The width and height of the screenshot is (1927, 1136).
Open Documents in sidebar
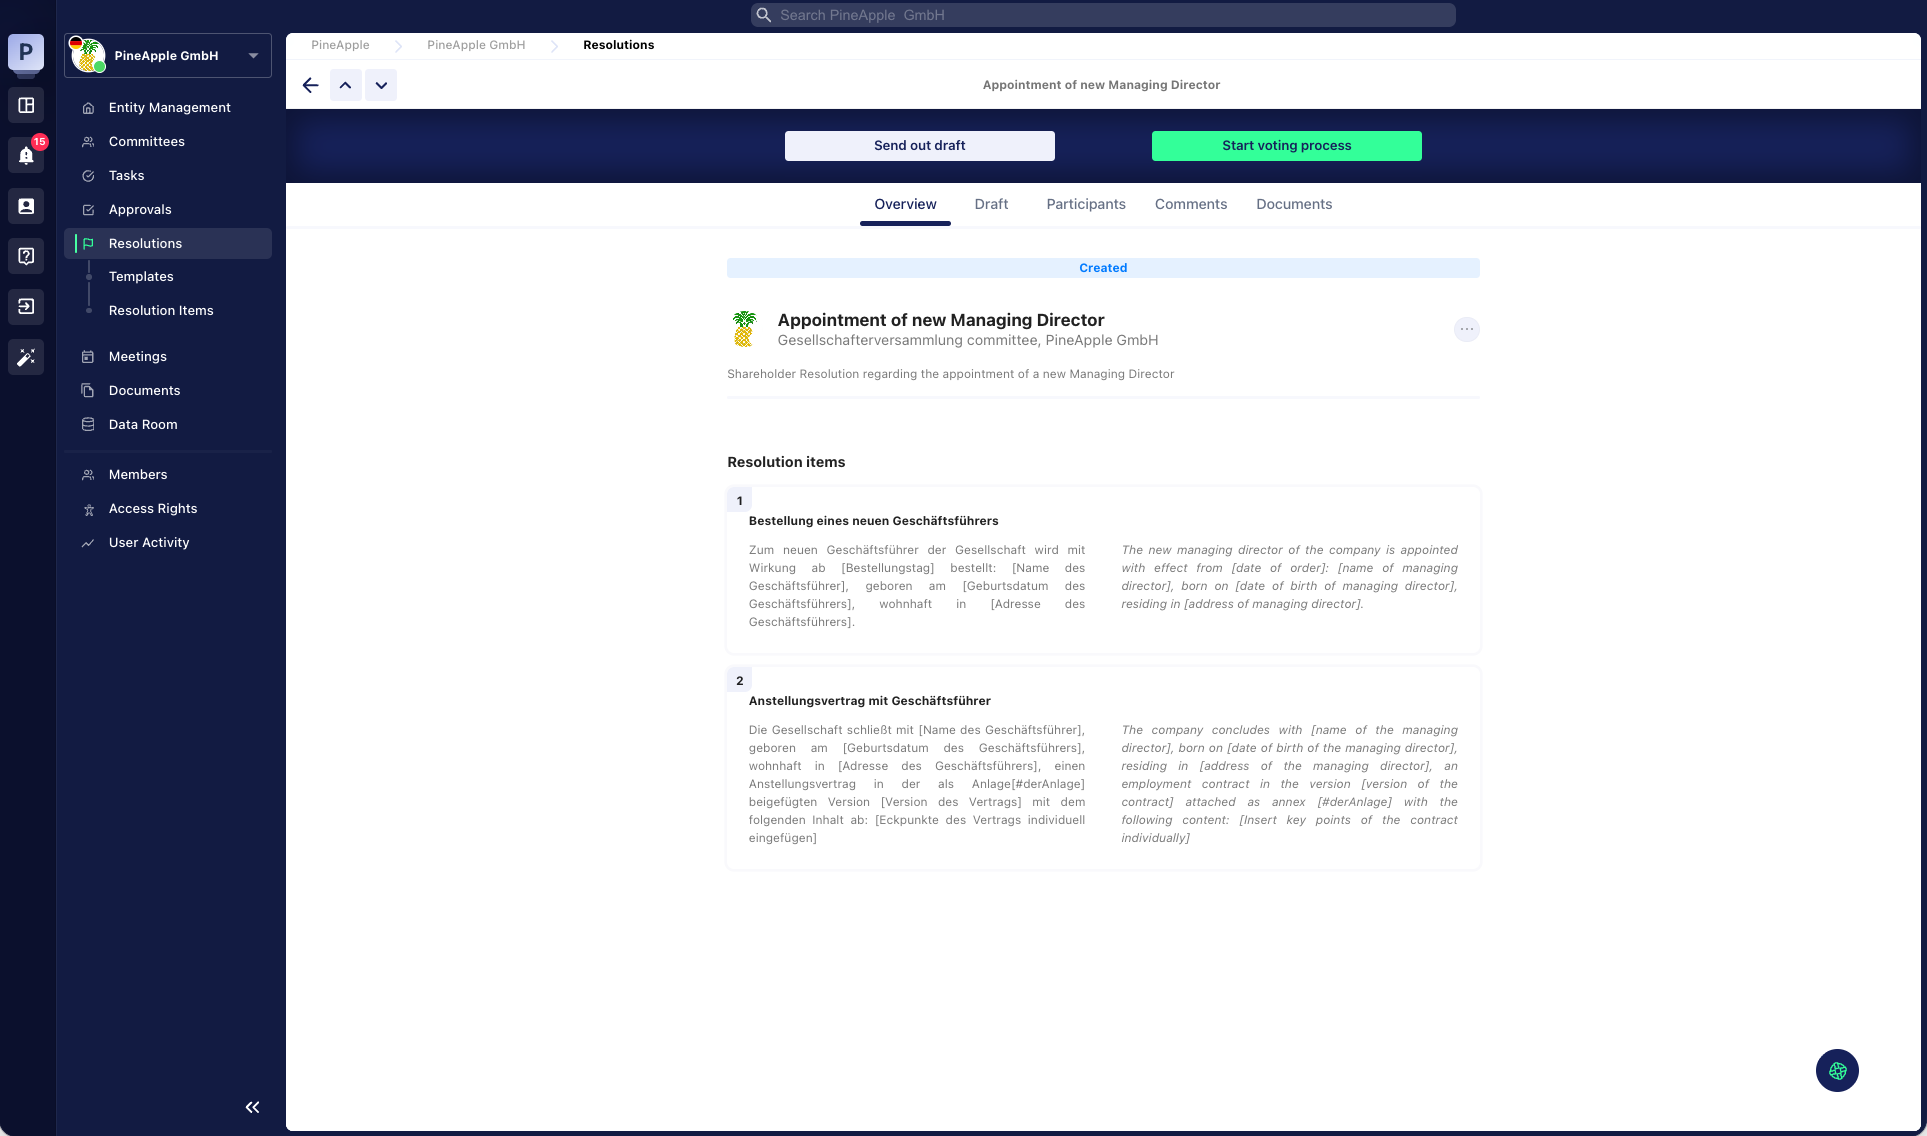[x=169, y=390]
